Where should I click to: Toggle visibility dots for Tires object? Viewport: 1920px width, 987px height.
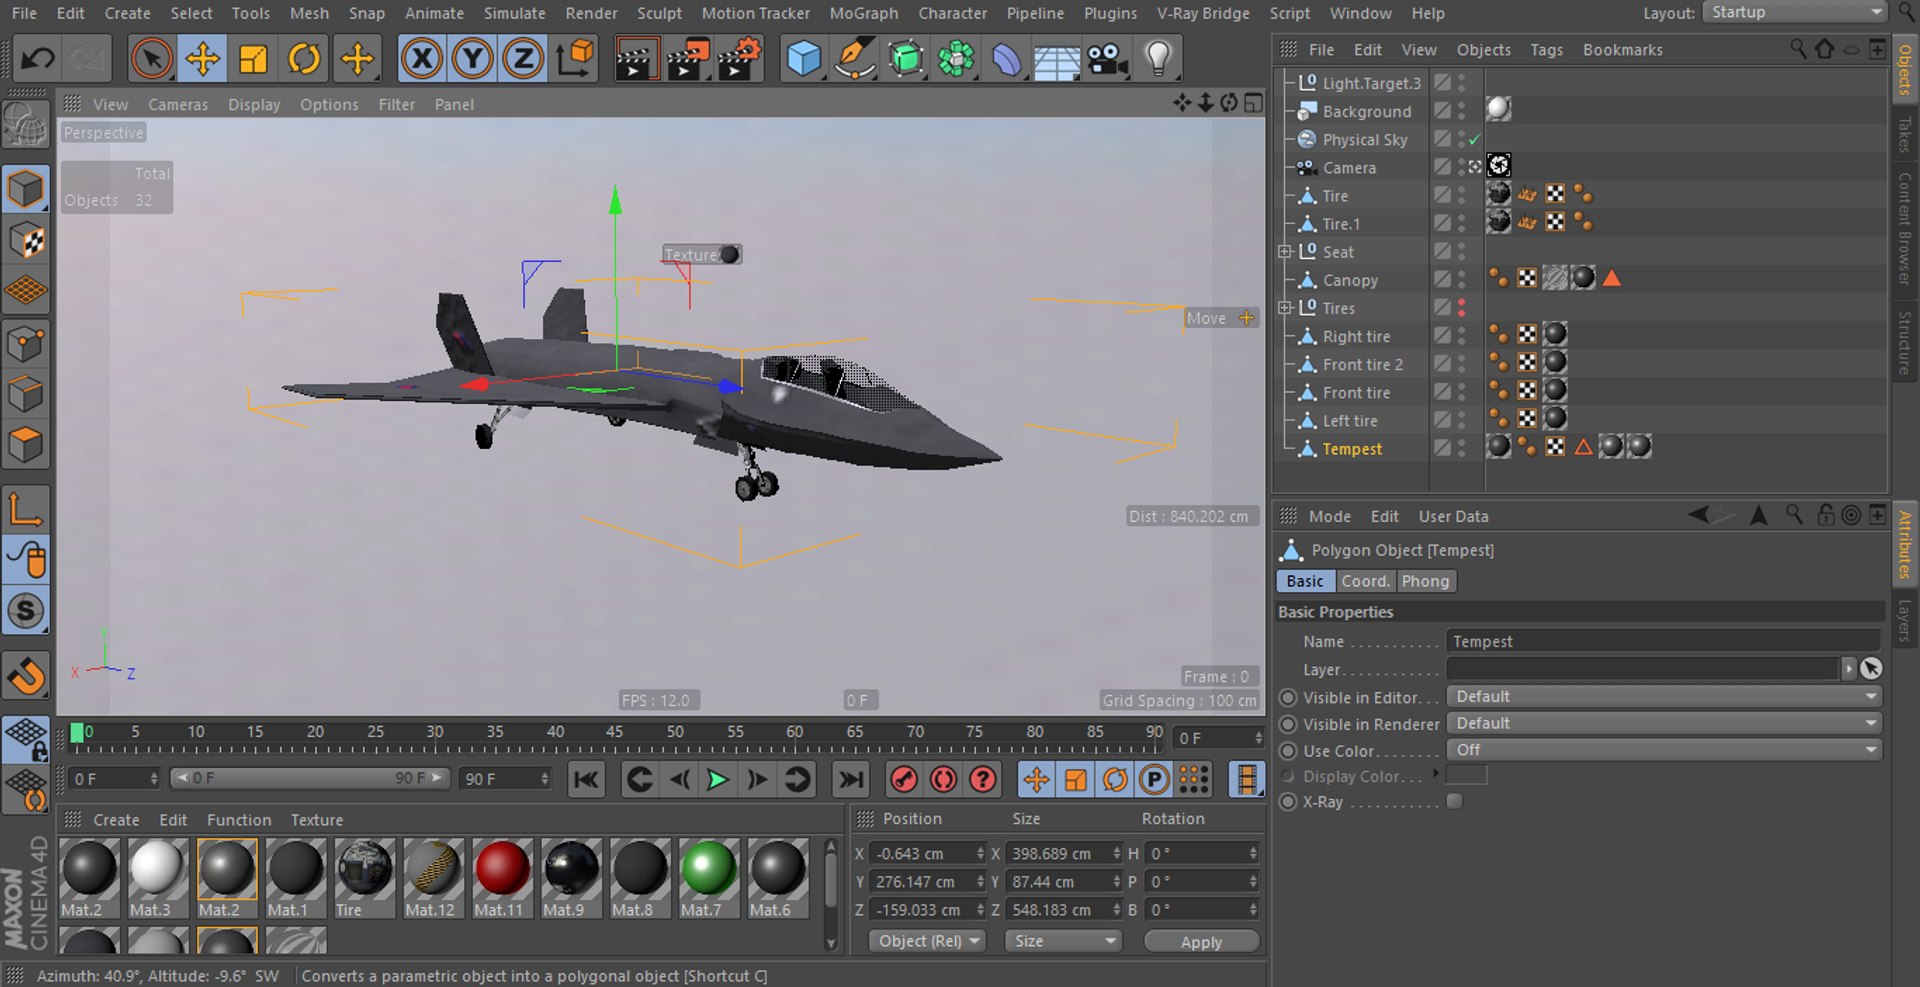(1462, 308)
